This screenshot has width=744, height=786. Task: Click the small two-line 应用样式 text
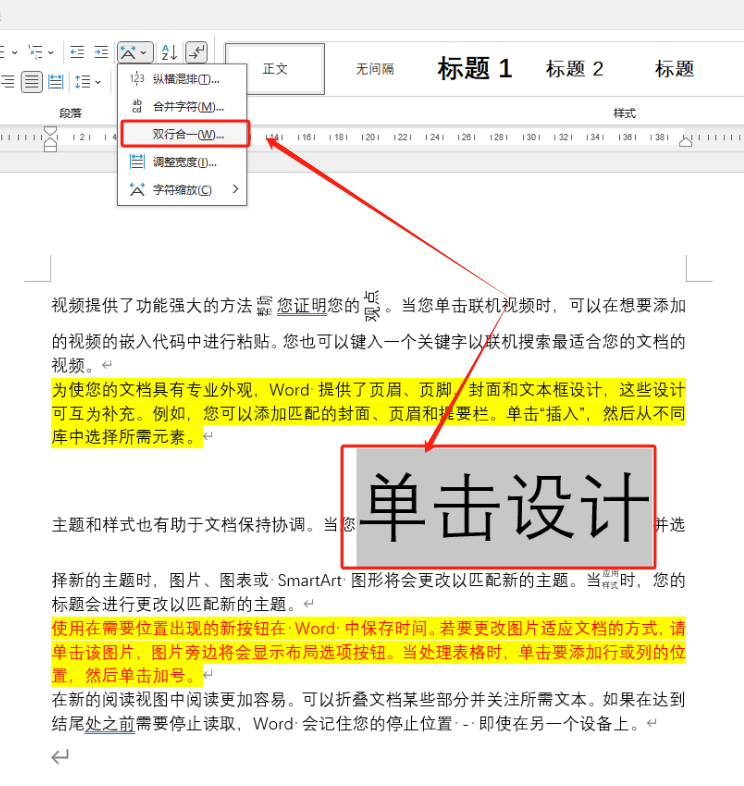pos(610,579)
